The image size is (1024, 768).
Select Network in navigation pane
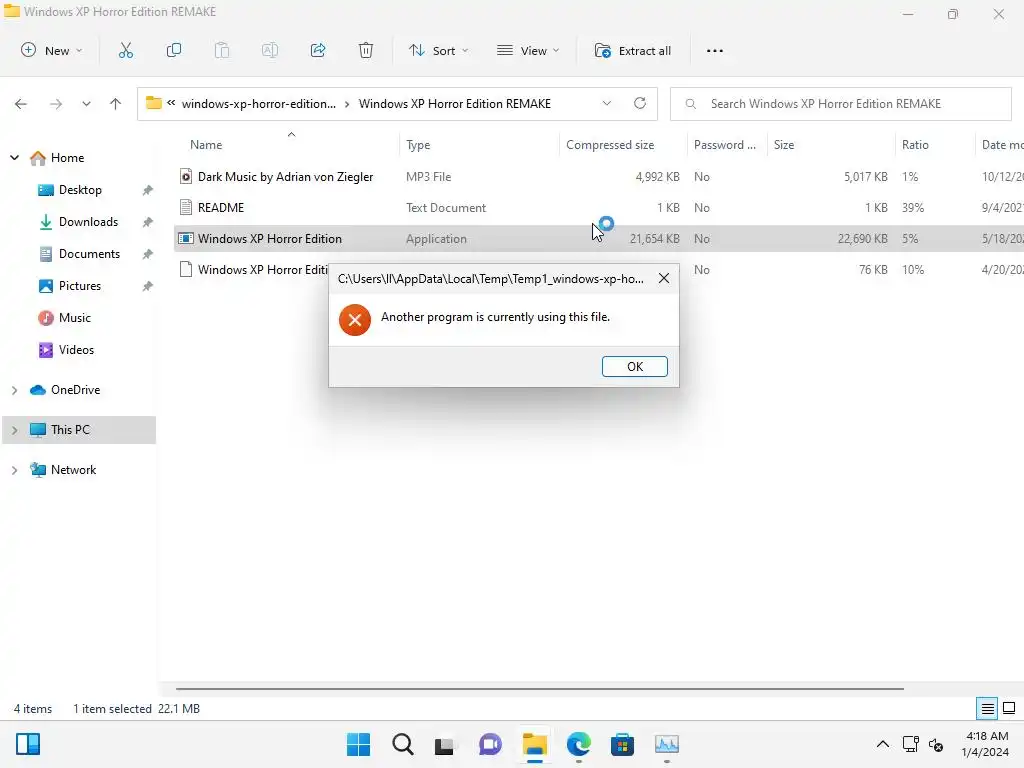pos(63,470)
